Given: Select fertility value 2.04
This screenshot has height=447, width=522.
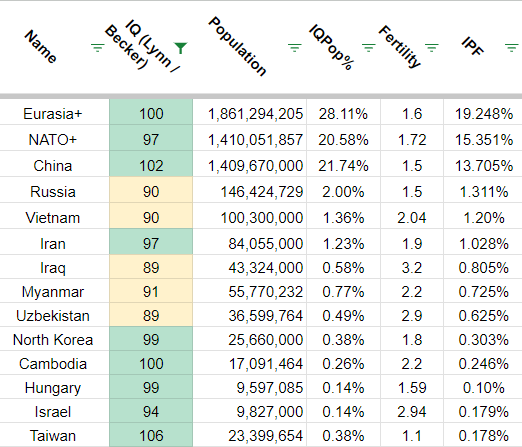Looking at the screenshot, I should pos(412,218).
